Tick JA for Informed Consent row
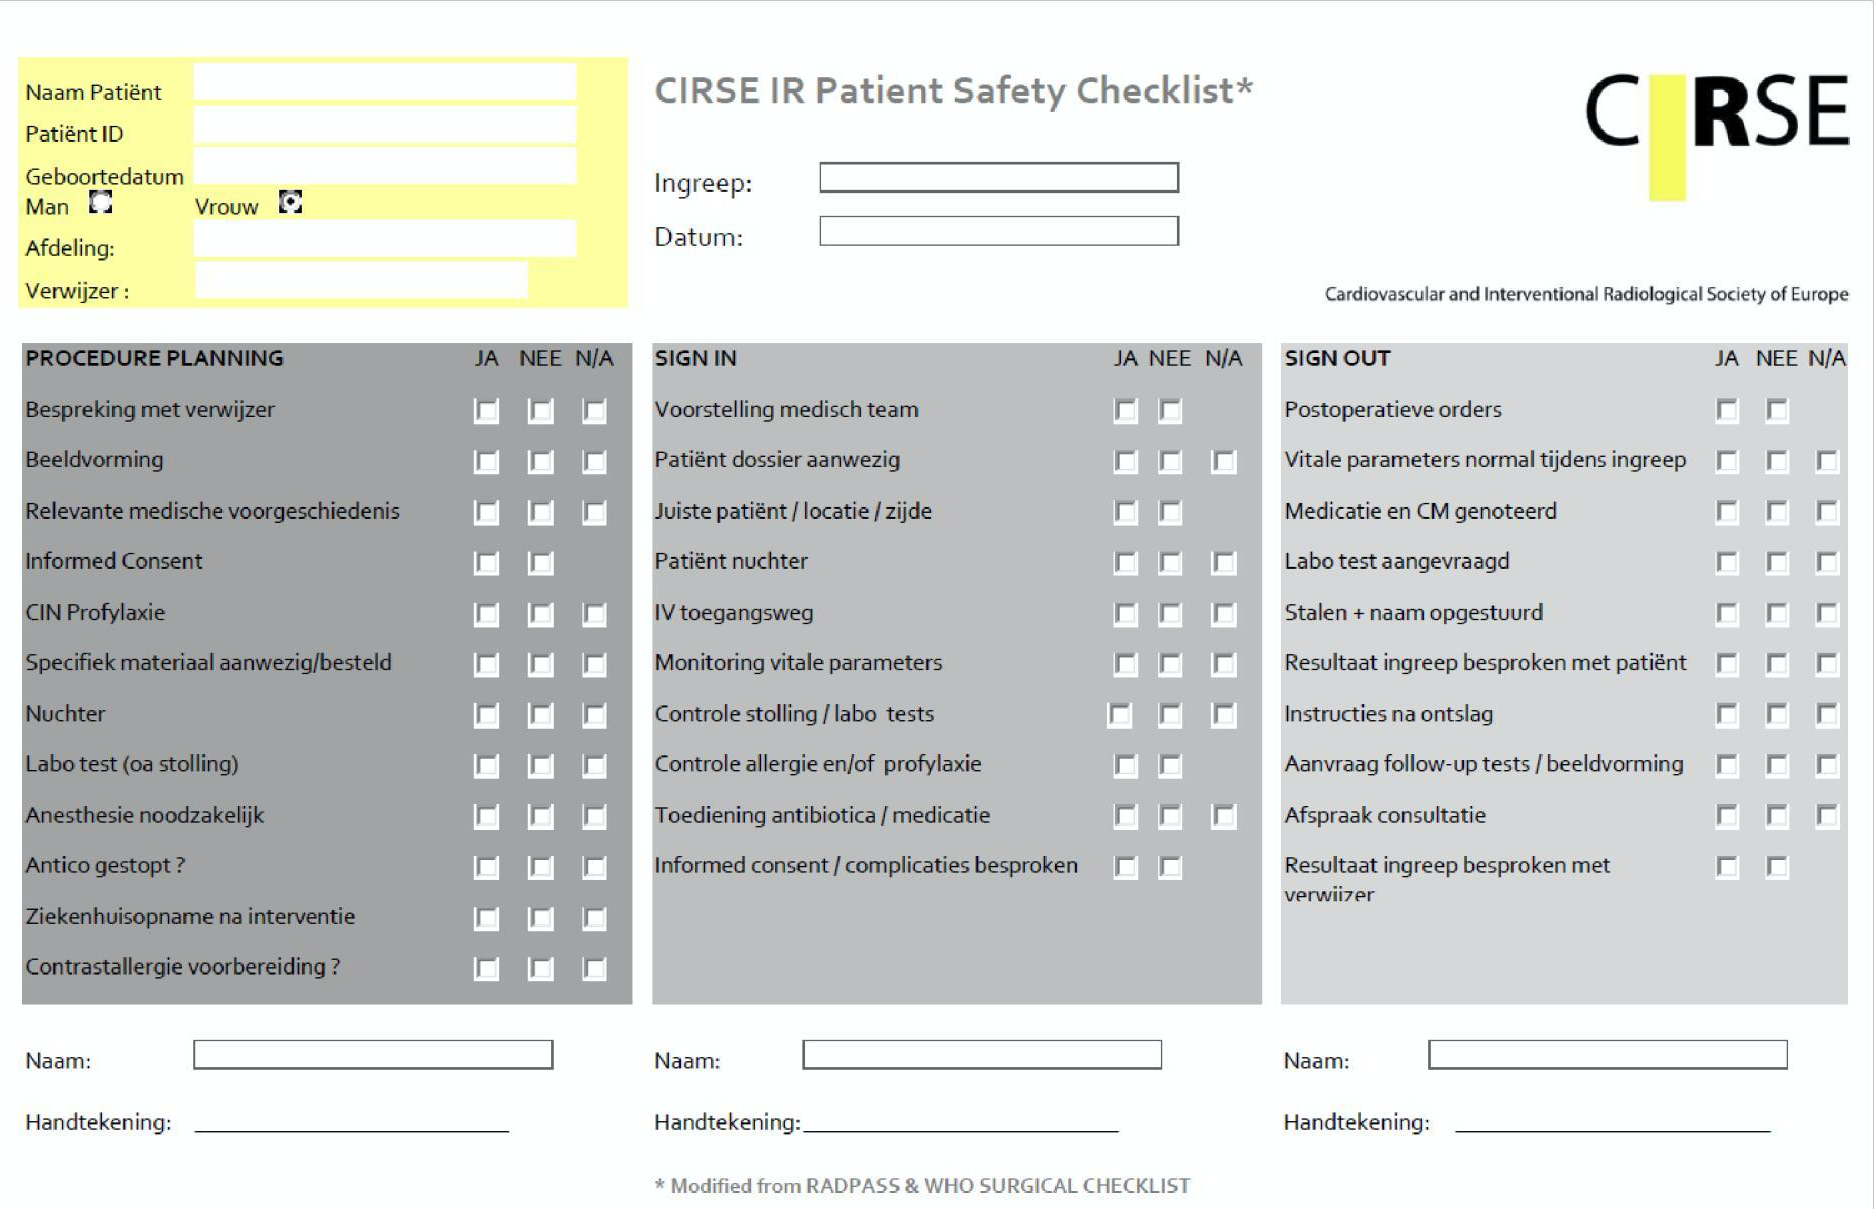Viewport: 1874px width, 1209px height. pos(487,563)
